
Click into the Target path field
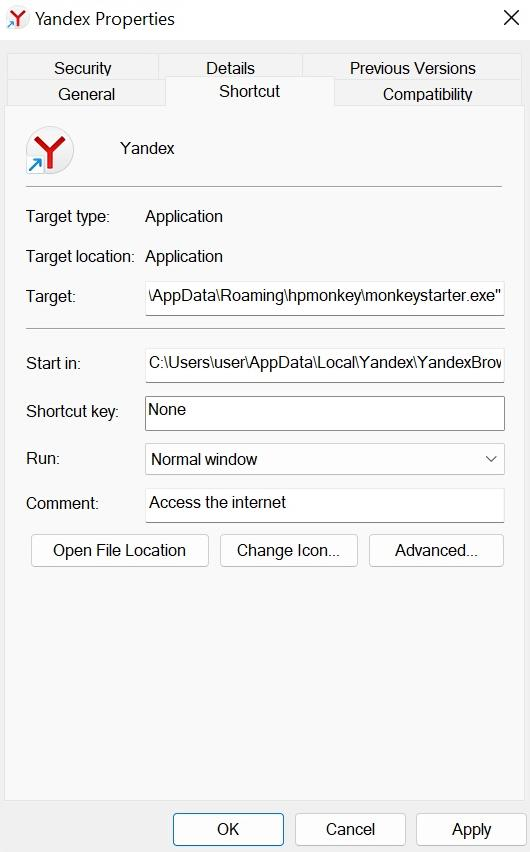[x=325, y=298]
